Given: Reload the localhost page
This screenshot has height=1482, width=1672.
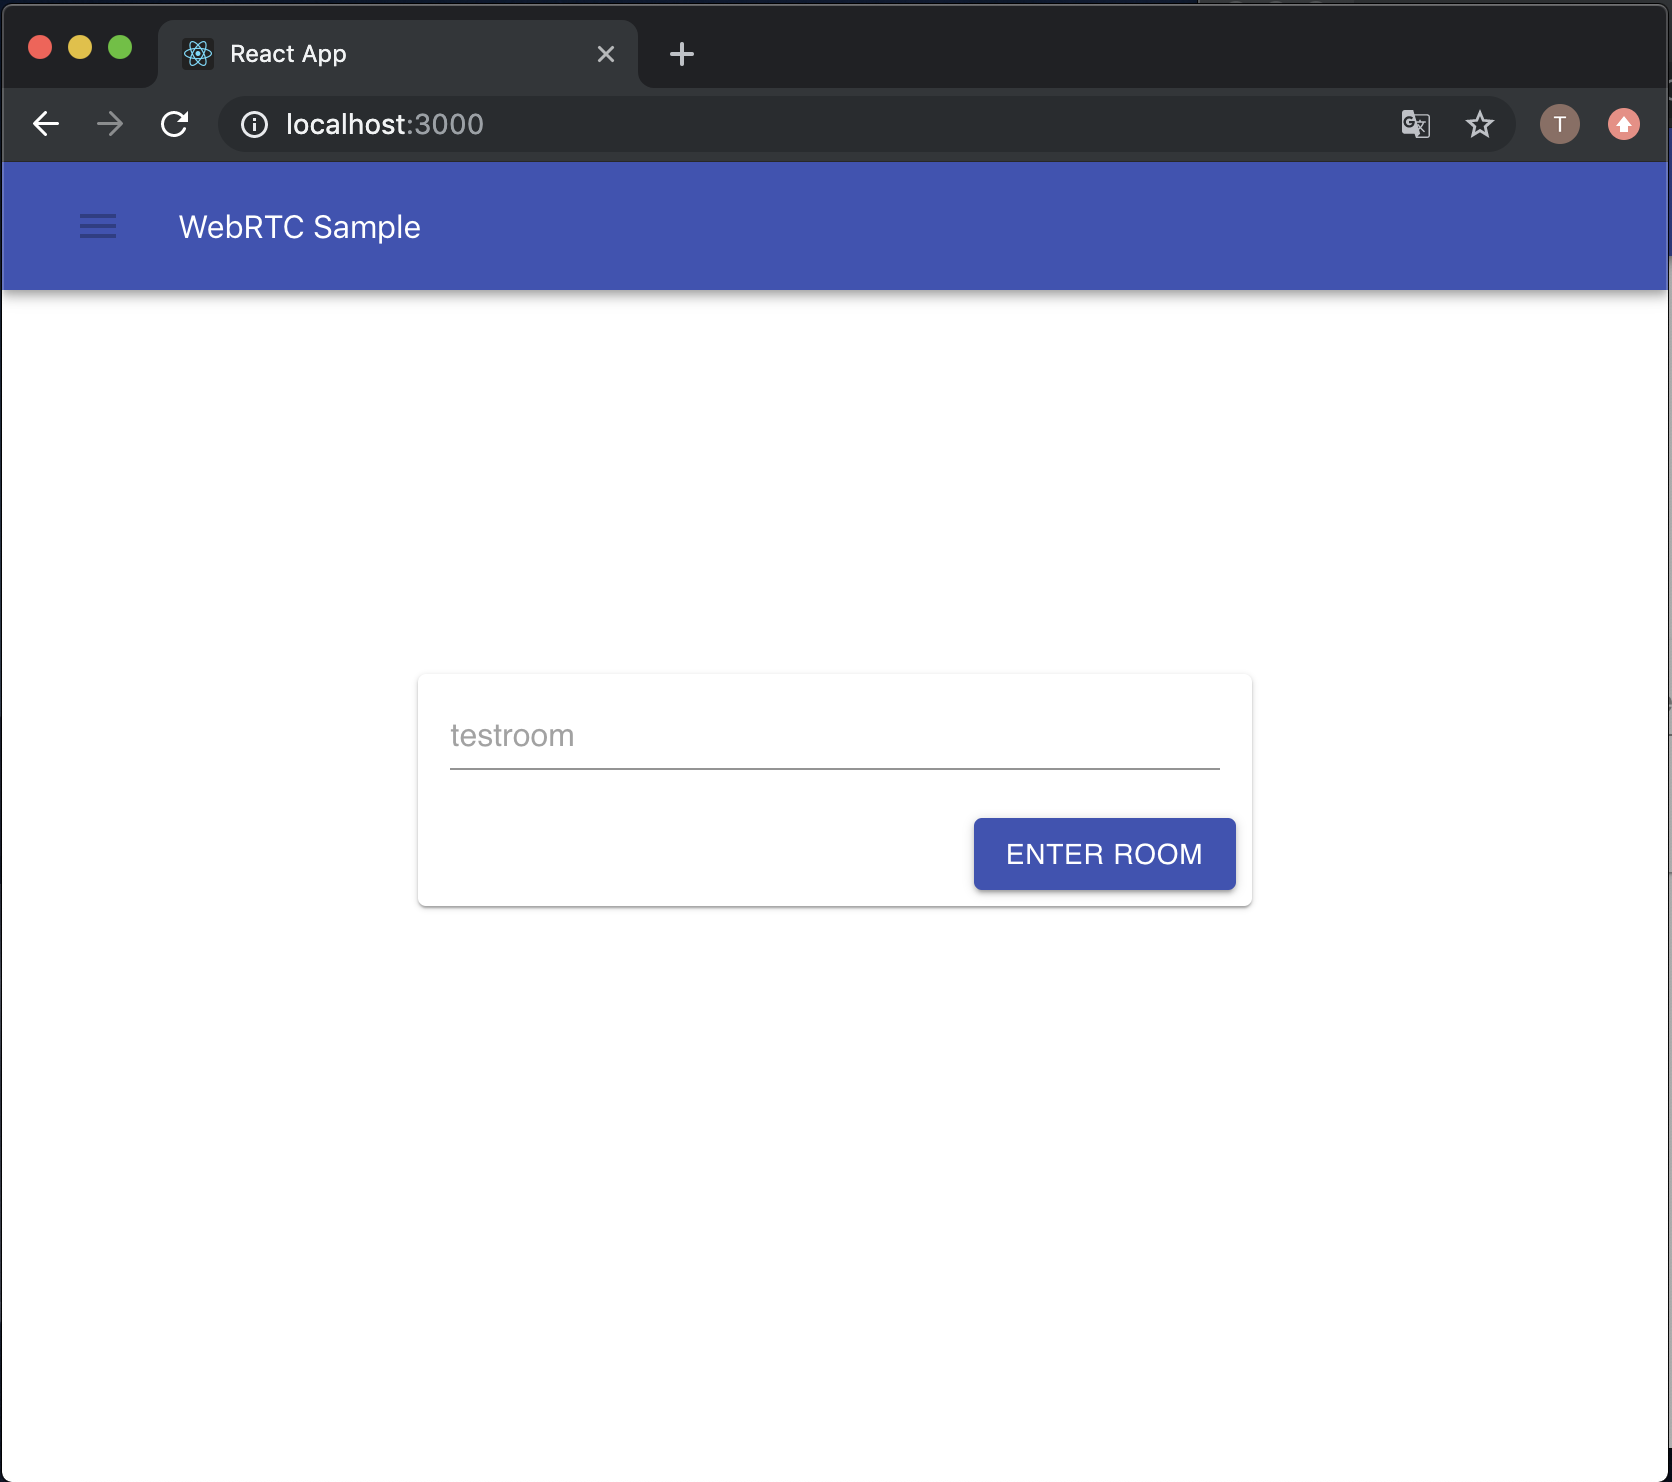Looking at the screenshot, I should click(175, 124).
